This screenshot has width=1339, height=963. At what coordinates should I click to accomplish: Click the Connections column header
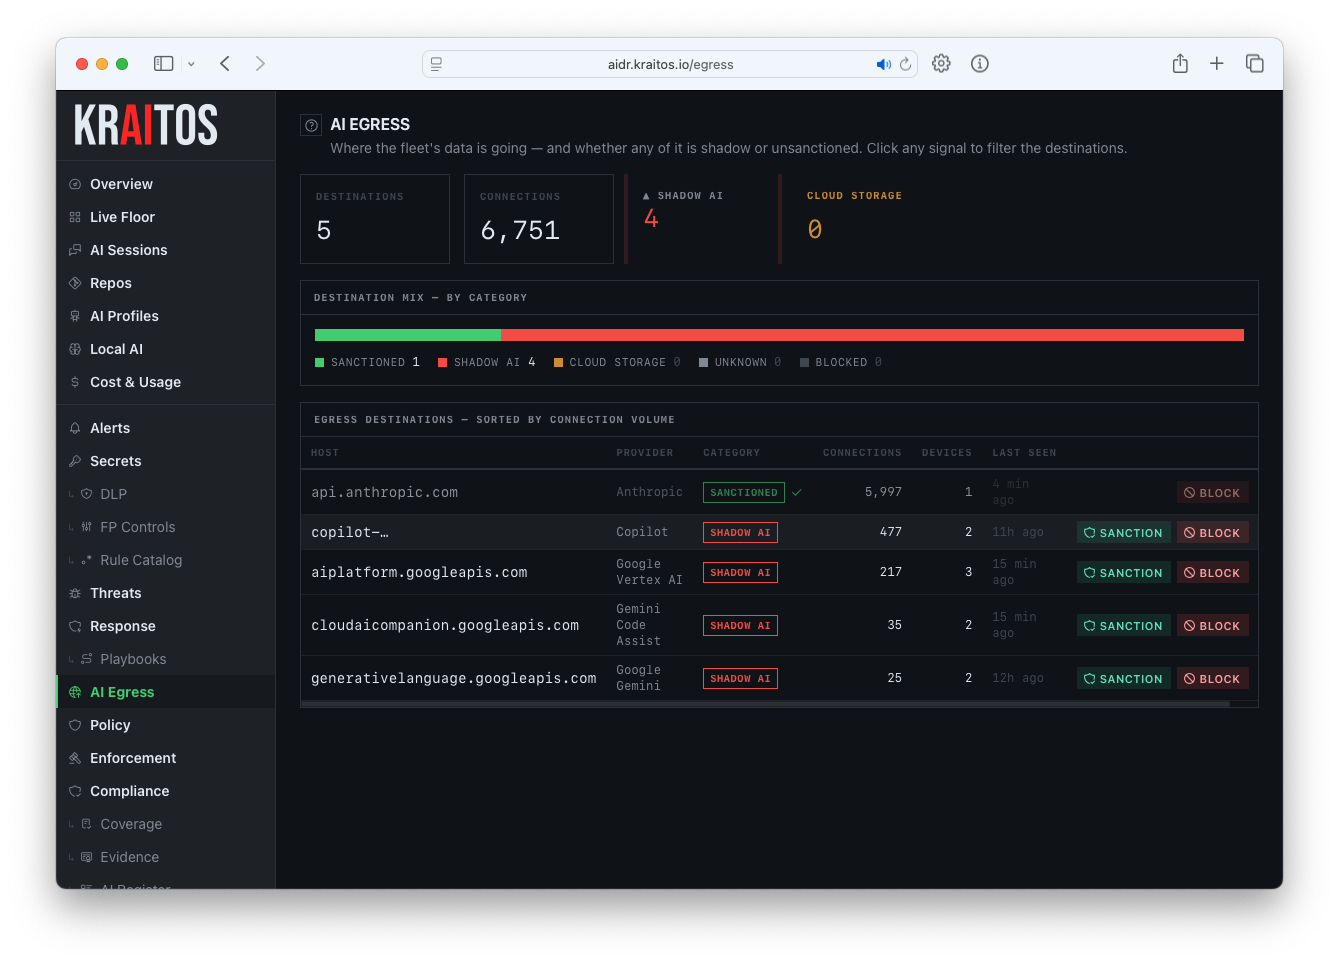(x=862, y=453)
